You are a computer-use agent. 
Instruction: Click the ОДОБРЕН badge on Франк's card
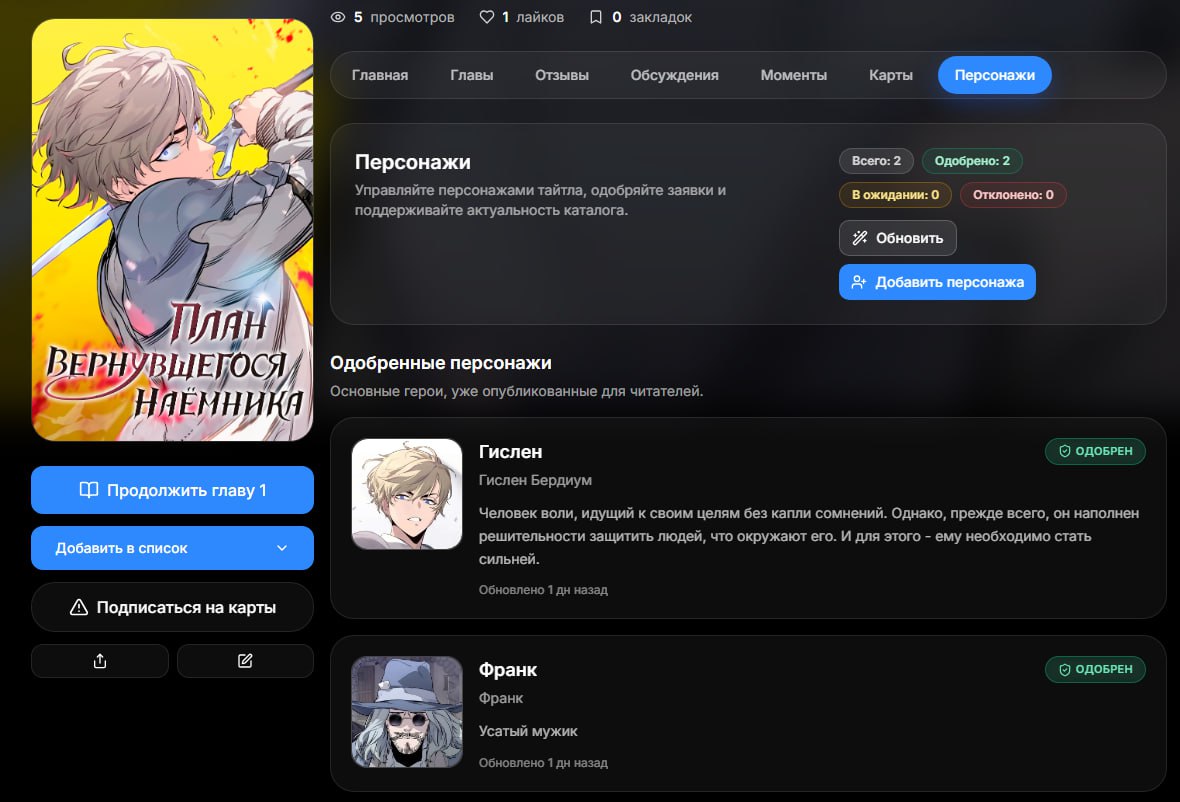tap(1095, 669)
